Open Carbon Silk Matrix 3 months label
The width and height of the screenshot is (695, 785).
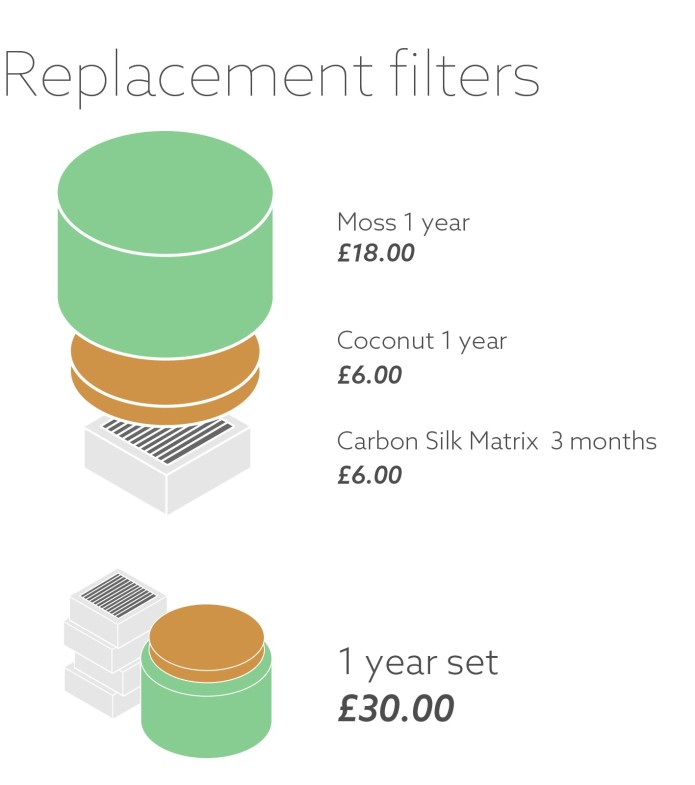tap(497, 442)
